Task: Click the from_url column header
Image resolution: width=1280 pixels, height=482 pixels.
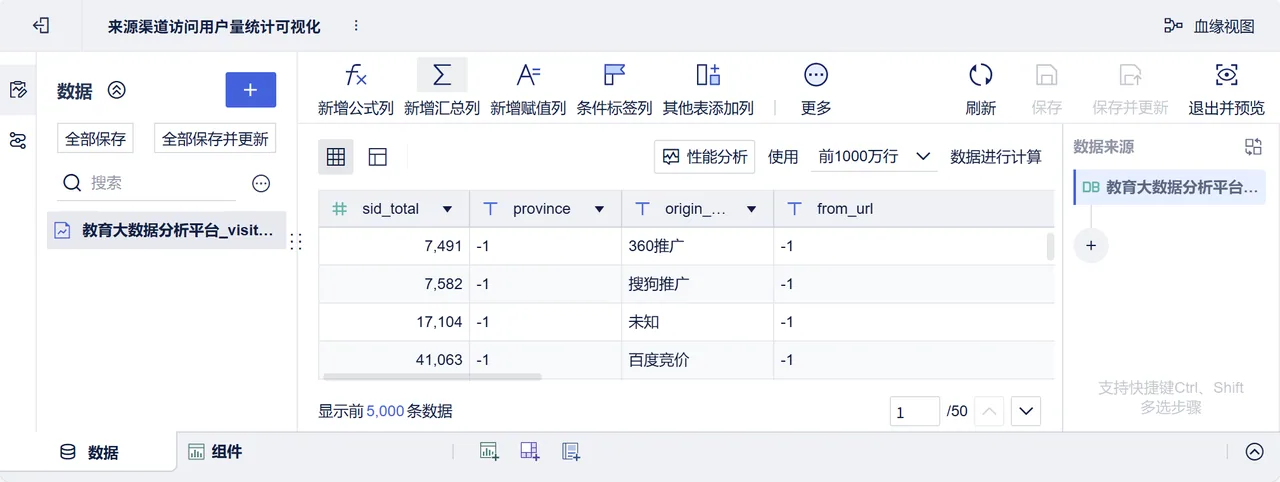Action: pos(914,209)
